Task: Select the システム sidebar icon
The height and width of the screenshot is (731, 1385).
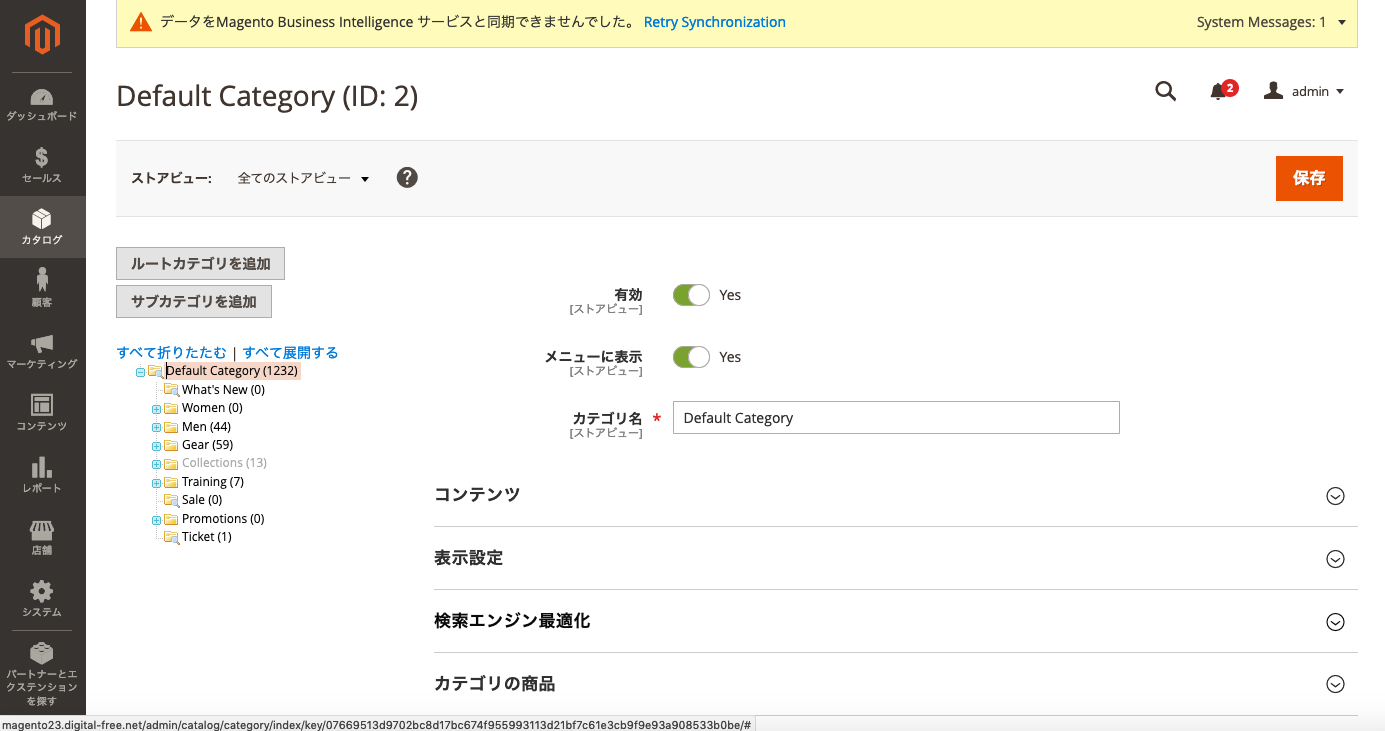Action: [x=42, y=592]
